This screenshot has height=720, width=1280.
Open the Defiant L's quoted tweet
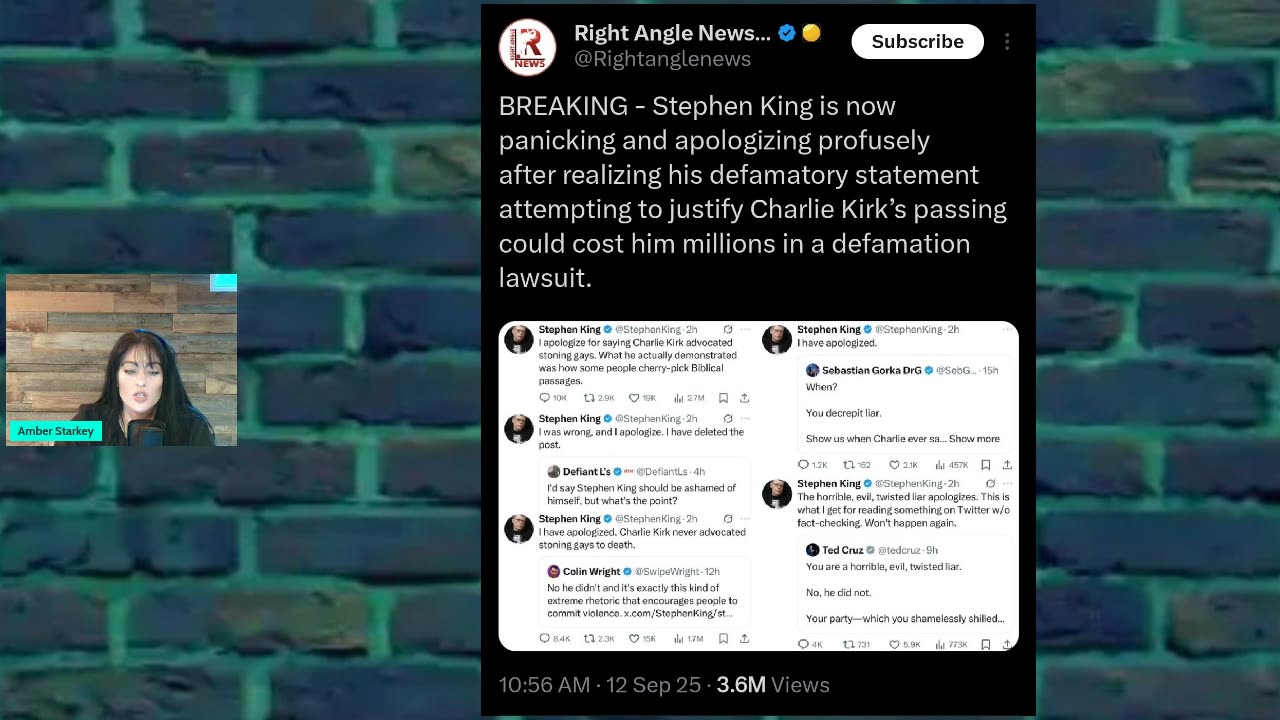(645, 485)
